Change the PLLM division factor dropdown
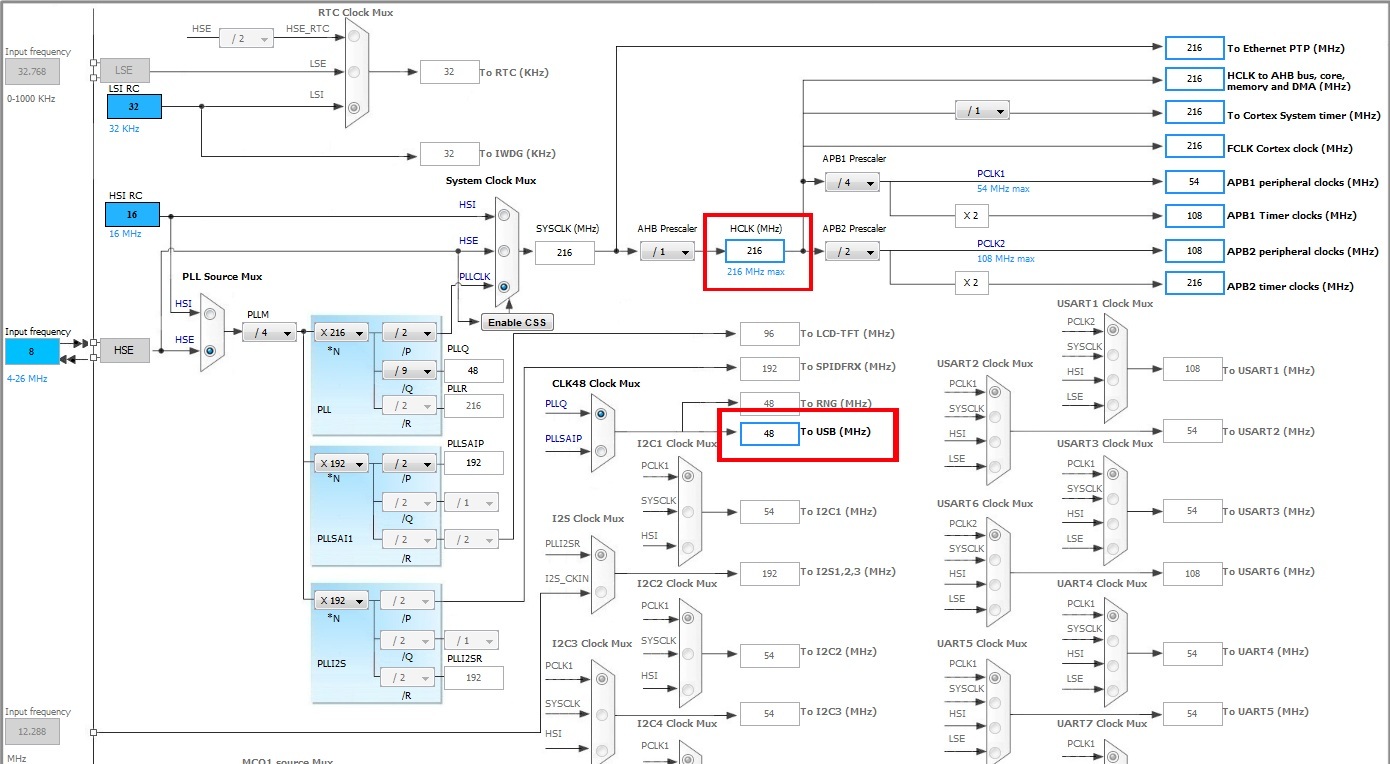Image resolution: width=1390 pixels, height=764 pixels. (x=268, y=332)
